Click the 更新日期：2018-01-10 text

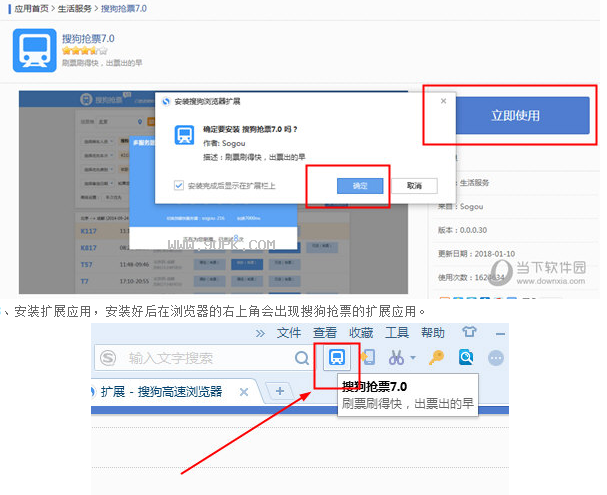coord(477,254)
